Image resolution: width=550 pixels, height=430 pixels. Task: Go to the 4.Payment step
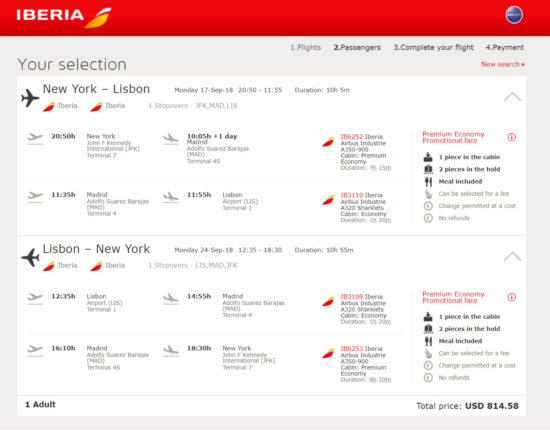coord(505,47)
